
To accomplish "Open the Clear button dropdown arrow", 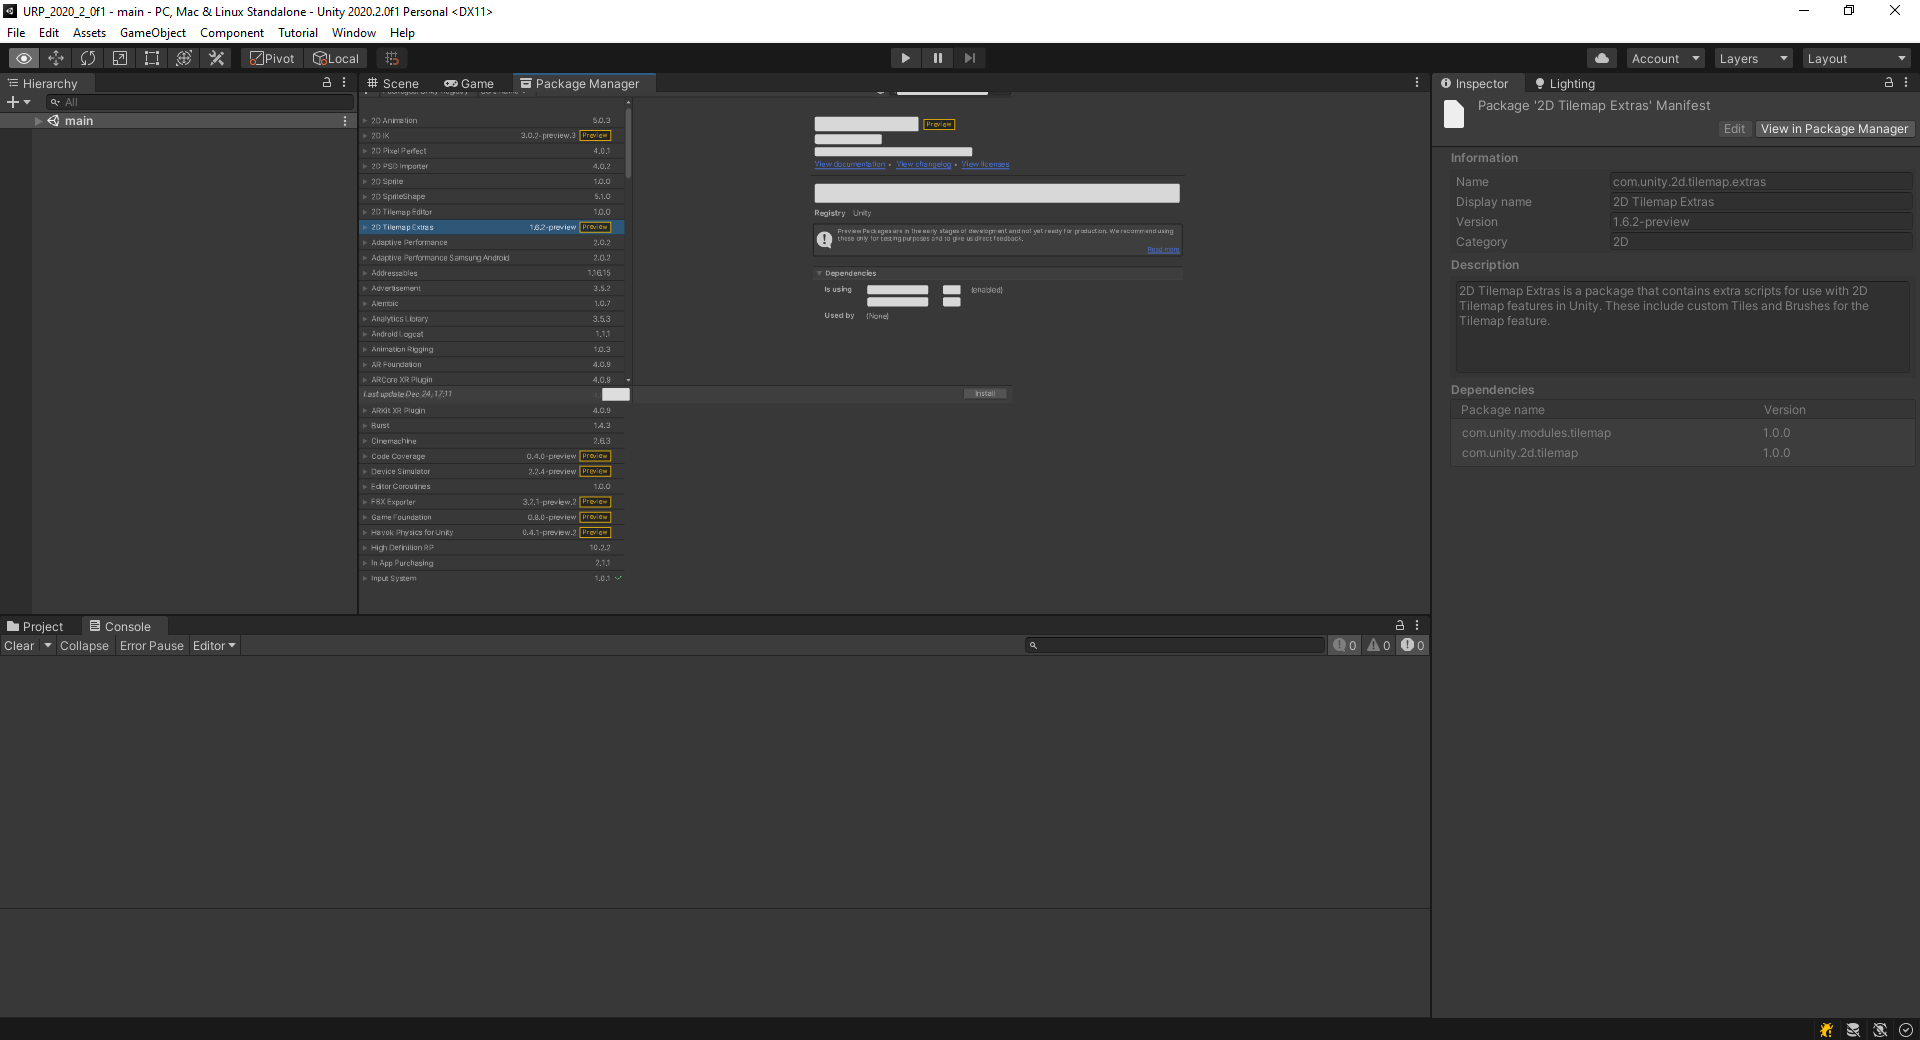I will pos(47,646).
